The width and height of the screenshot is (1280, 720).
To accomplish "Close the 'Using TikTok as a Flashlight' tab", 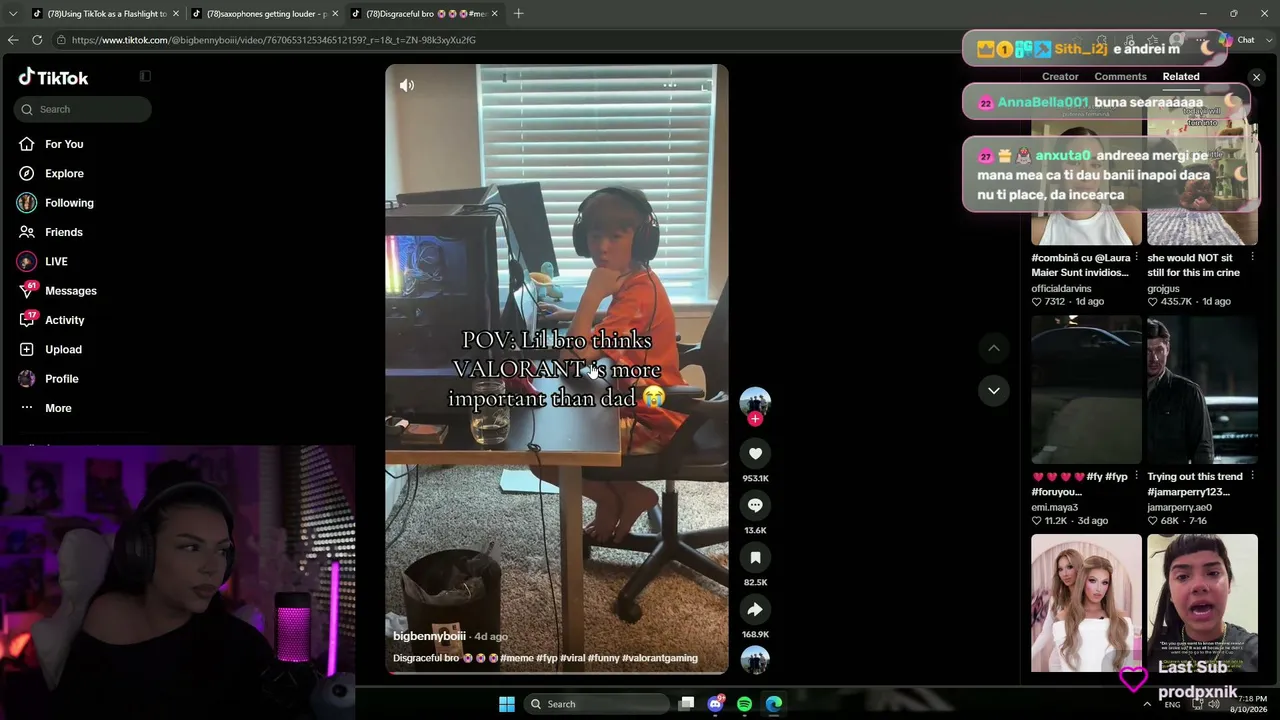I will [x=176, y=14].
